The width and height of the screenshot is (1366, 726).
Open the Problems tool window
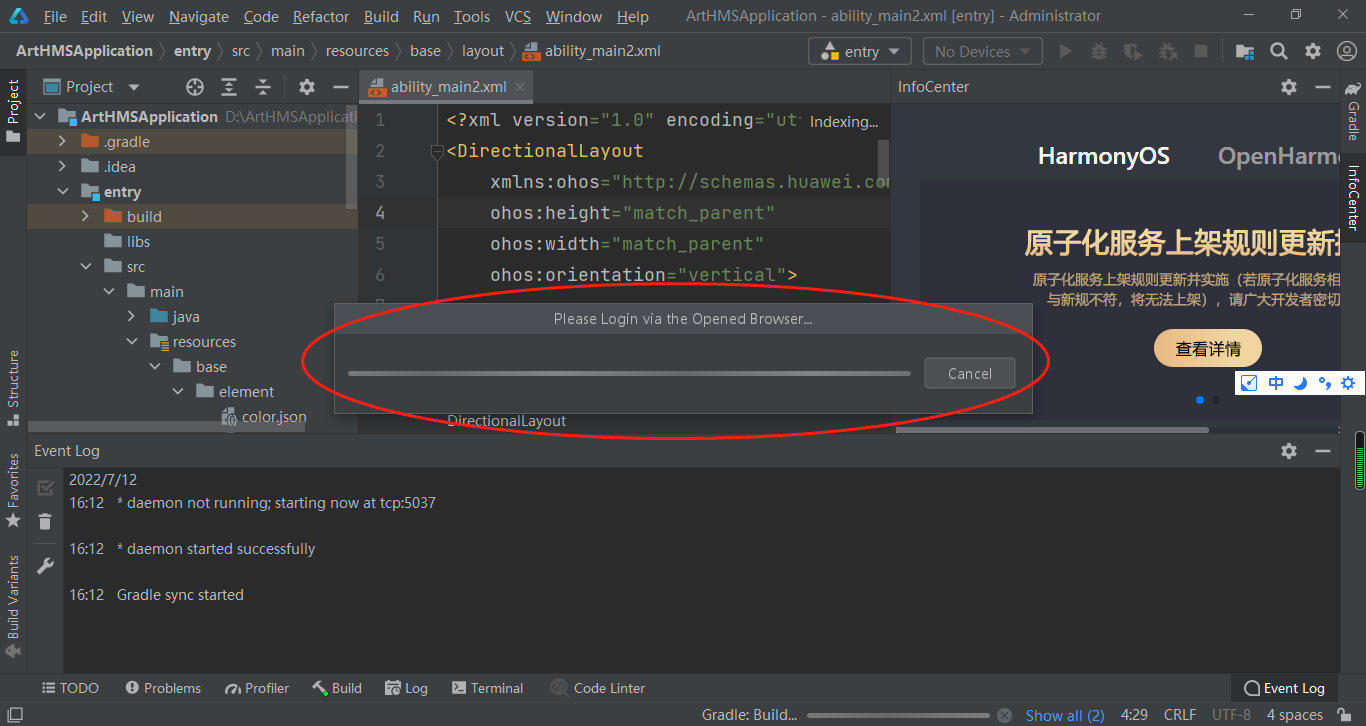click(163, 688)
